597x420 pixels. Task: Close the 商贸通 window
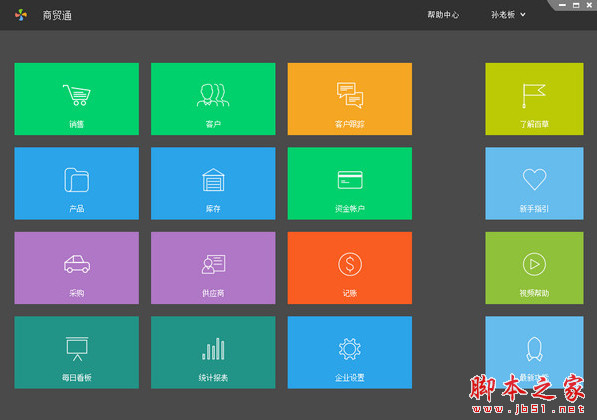[589, 5]
